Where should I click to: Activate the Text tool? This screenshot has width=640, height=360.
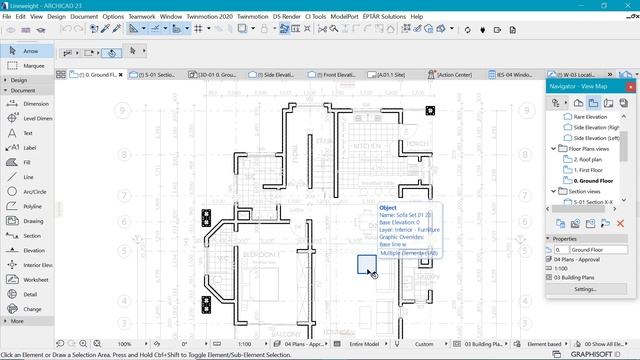[27, 133]
